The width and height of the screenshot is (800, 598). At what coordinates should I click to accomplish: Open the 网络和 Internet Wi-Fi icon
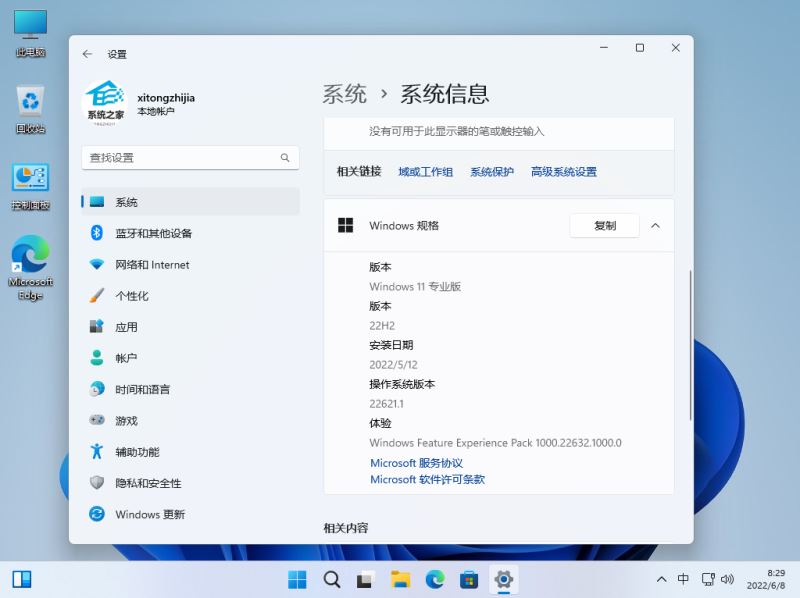pyautogui.click(x=97, y=264)
